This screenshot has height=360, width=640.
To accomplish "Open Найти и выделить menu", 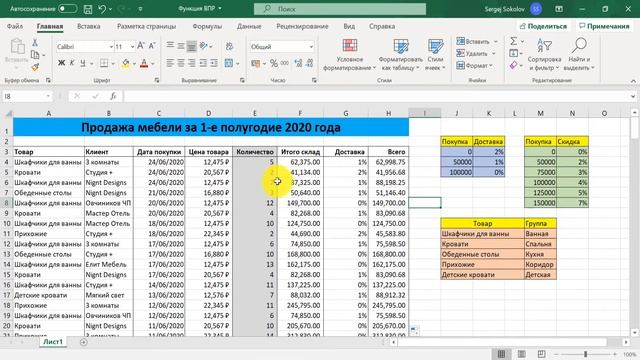I will pyautogui.click(x=579, y=55).
